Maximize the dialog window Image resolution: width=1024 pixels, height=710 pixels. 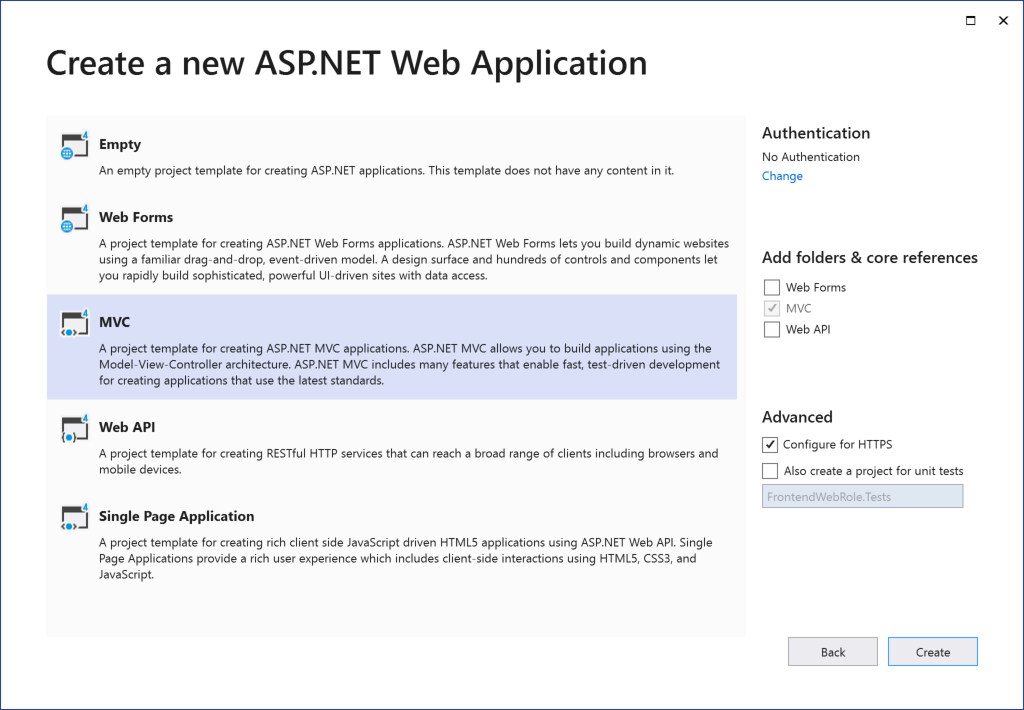point(970,20)
